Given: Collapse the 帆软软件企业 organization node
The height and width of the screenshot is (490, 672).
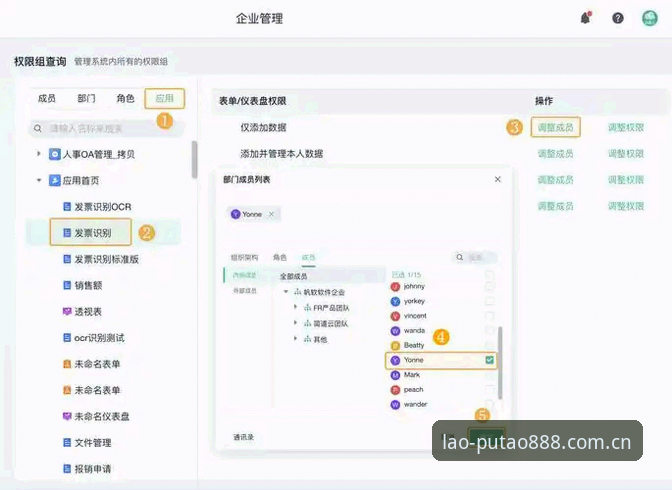Looking at the screenshot, I should tap(286, 292).
